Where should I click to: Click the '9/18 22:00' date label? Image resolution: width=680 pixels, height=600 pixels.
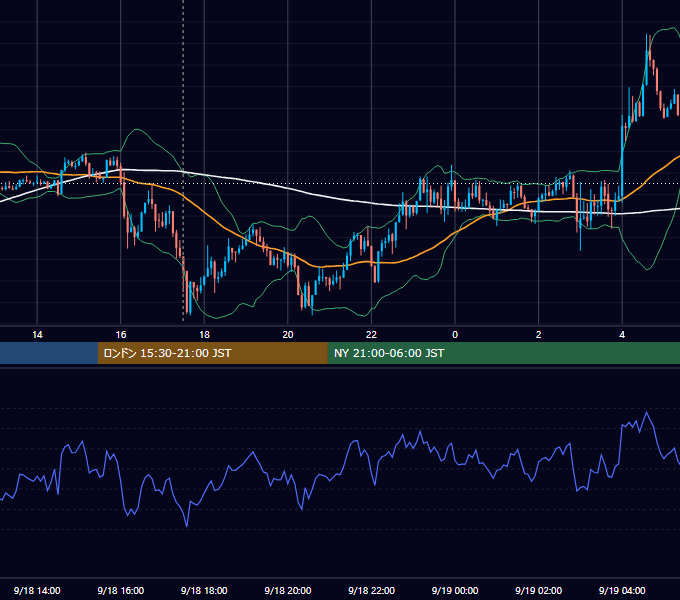point(372,590)
